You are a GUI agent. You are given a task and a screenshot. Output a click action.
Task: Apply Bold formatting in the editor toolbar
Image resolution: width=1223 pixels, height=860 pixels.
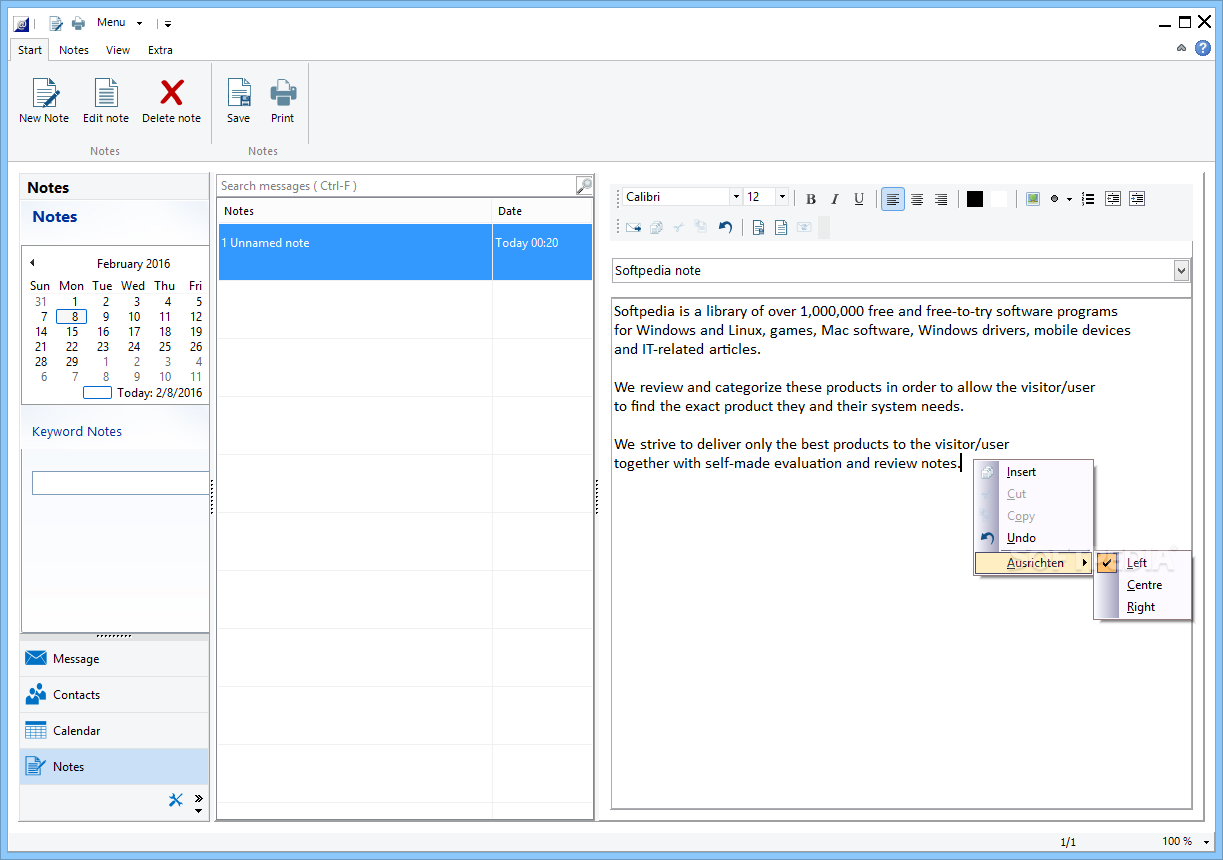[811, 199]
